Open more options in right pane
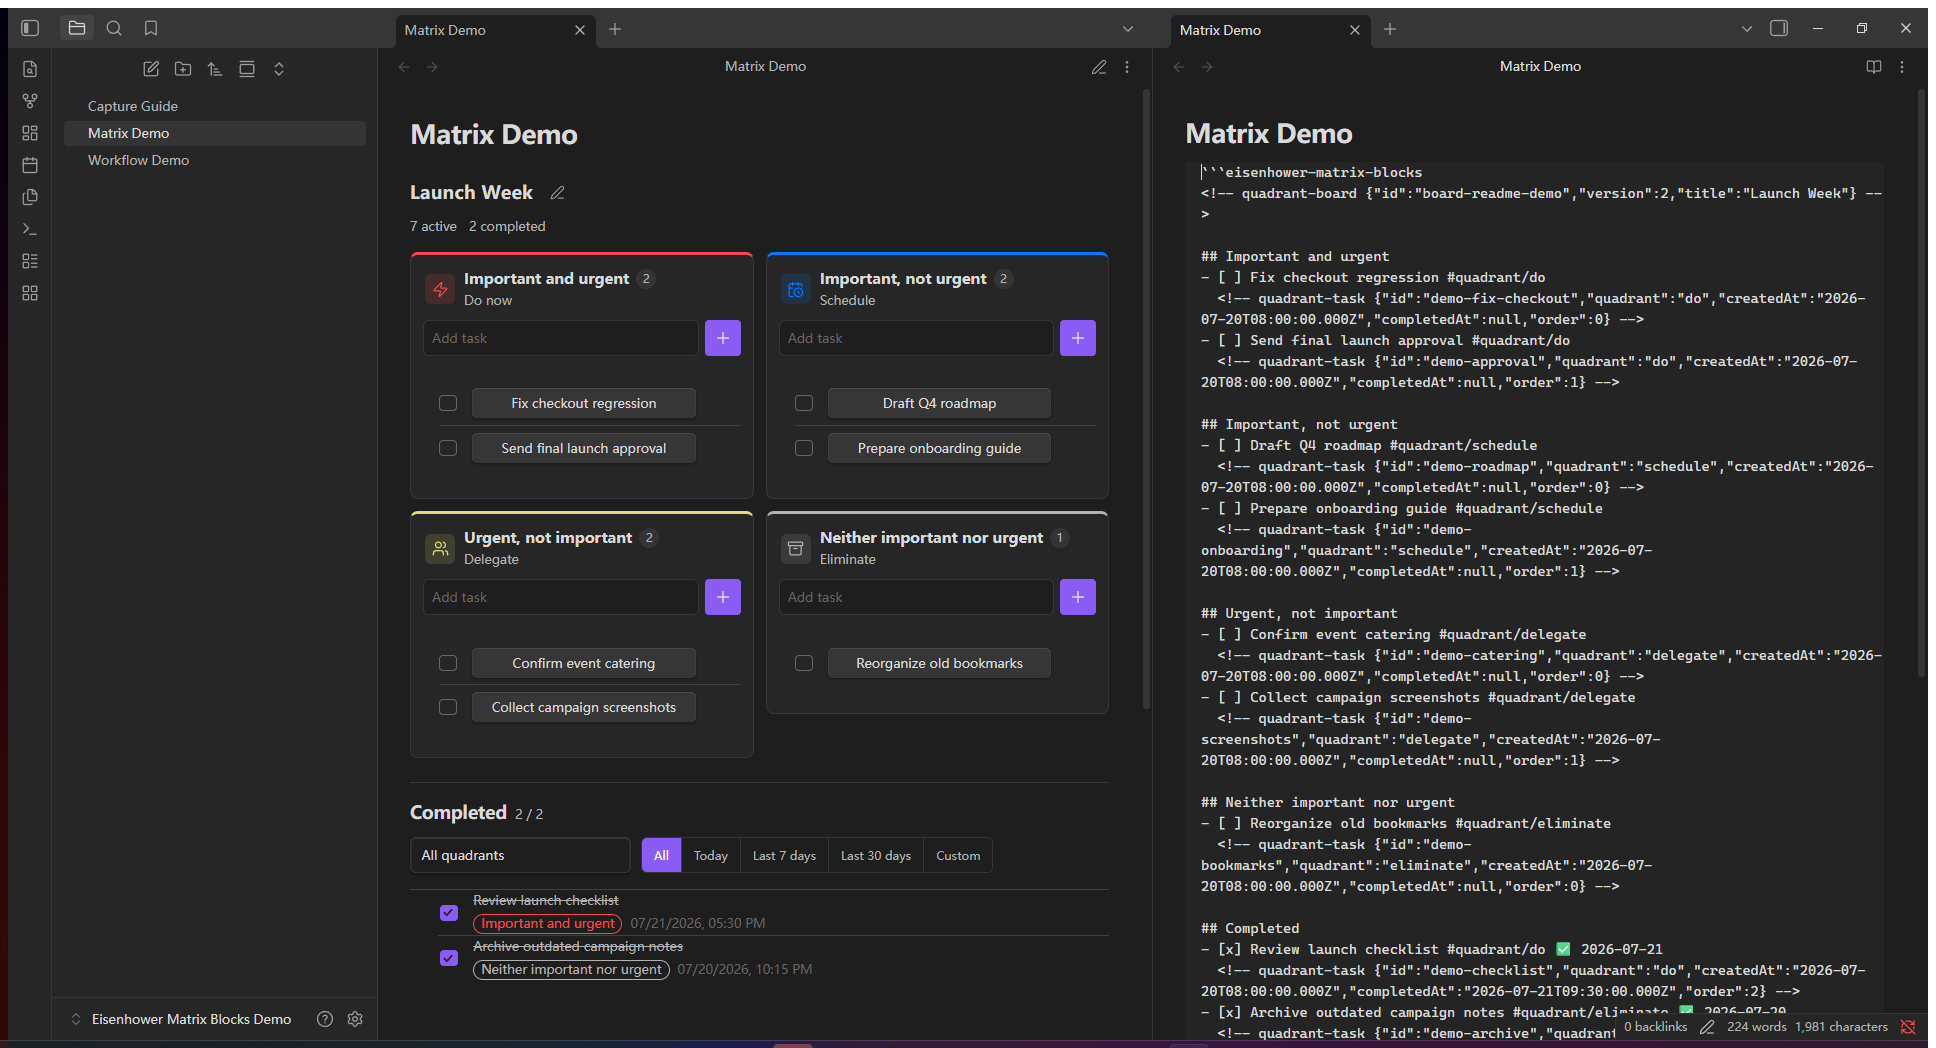Image resolution: width=1936 pixels, height=1048 pixels. point(1902,67)
